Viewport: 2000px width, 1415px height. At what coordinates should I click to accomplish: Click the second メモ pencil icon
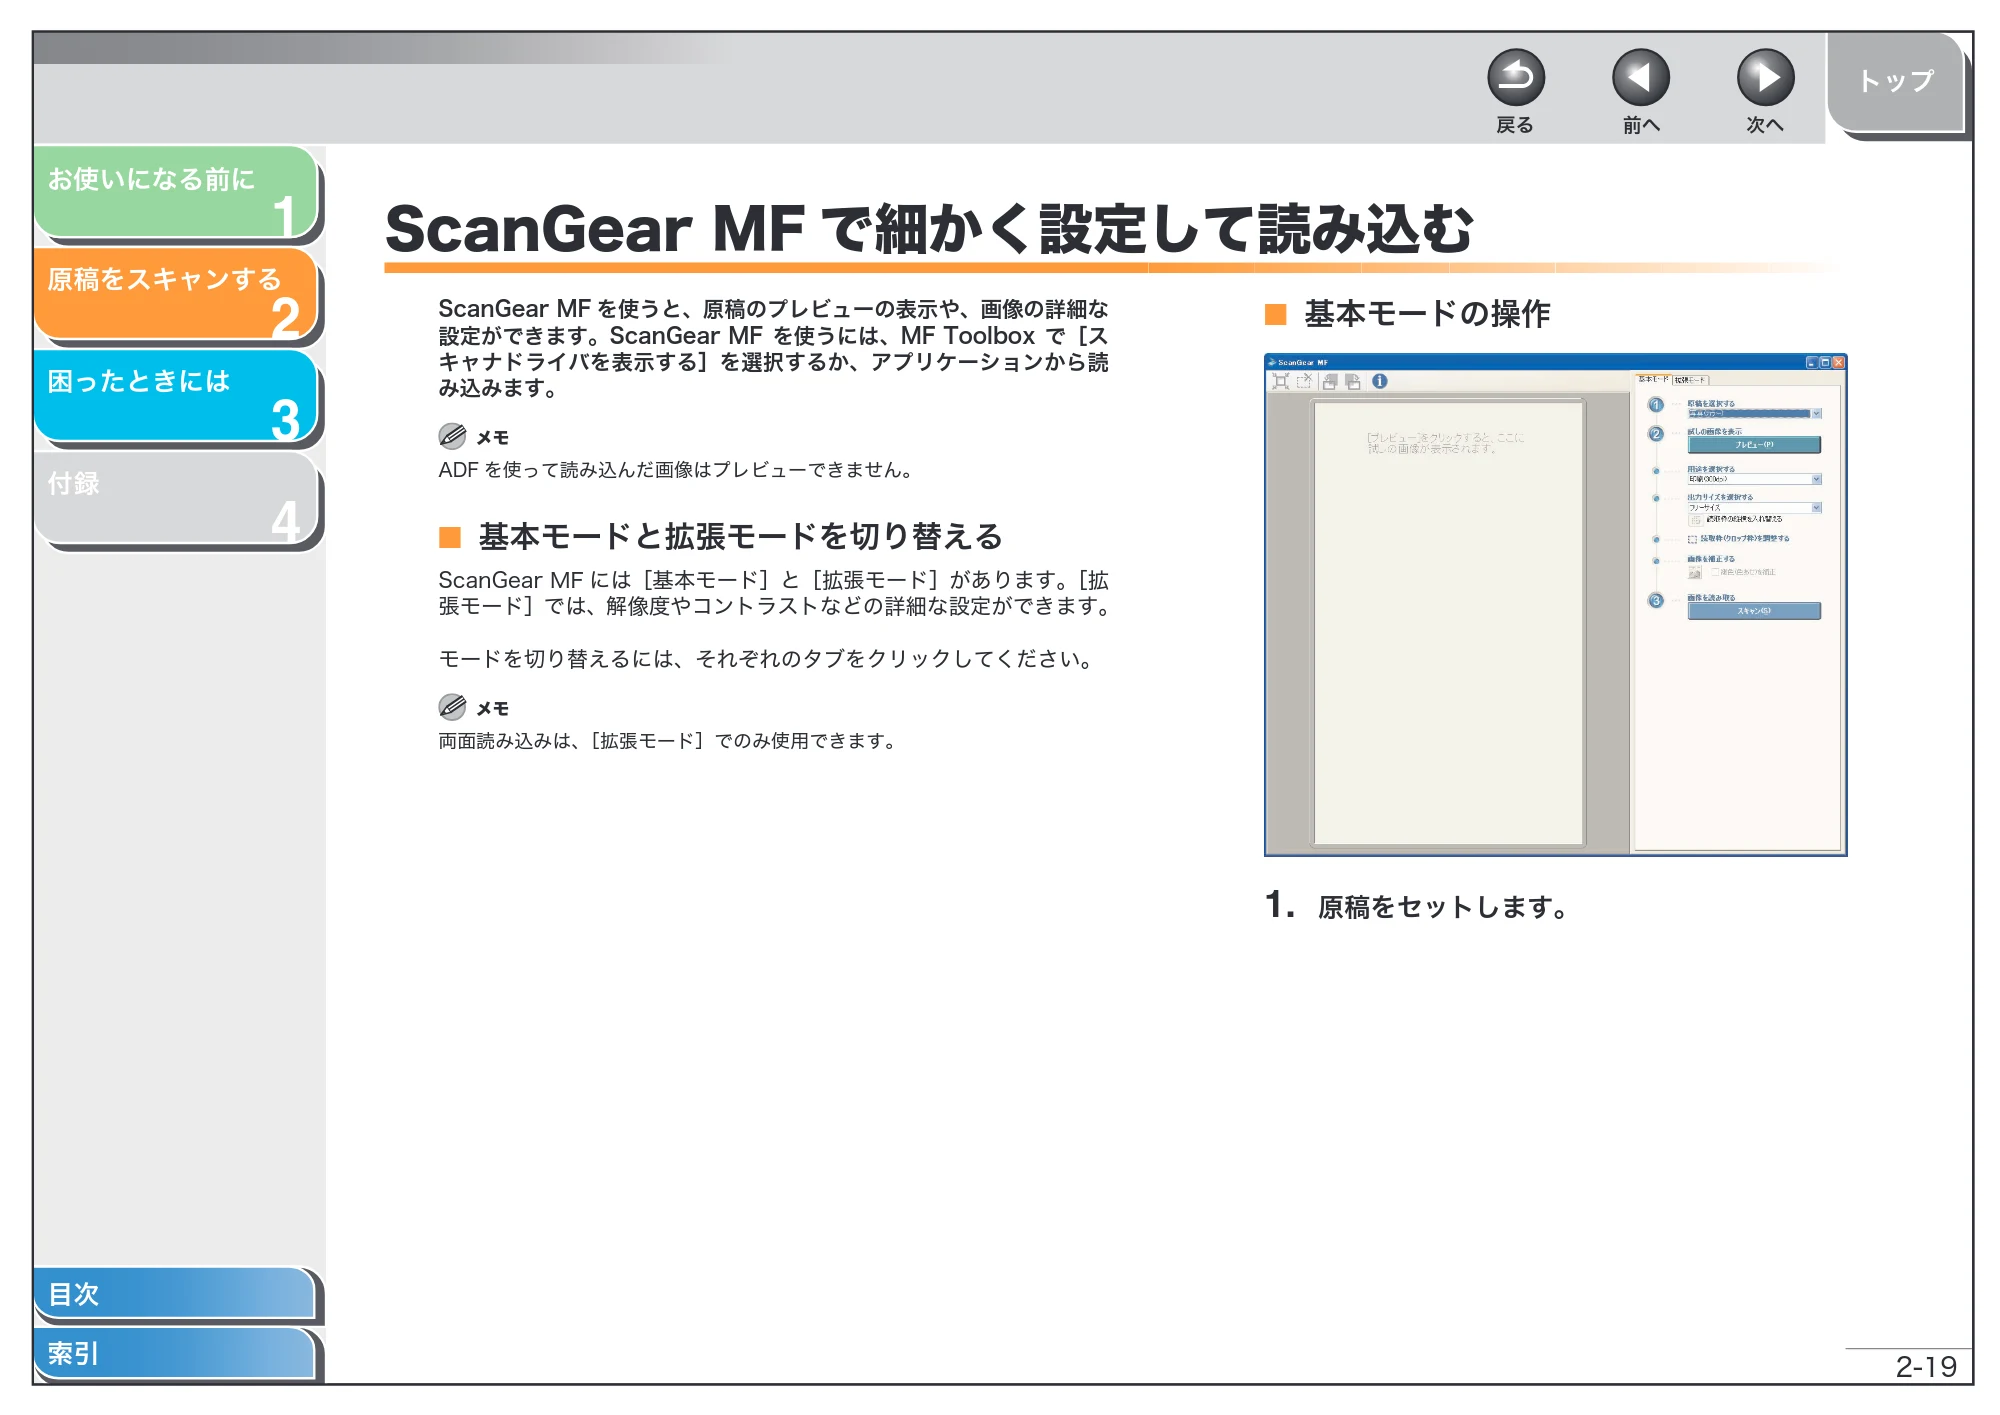click(x=452, y=707)
